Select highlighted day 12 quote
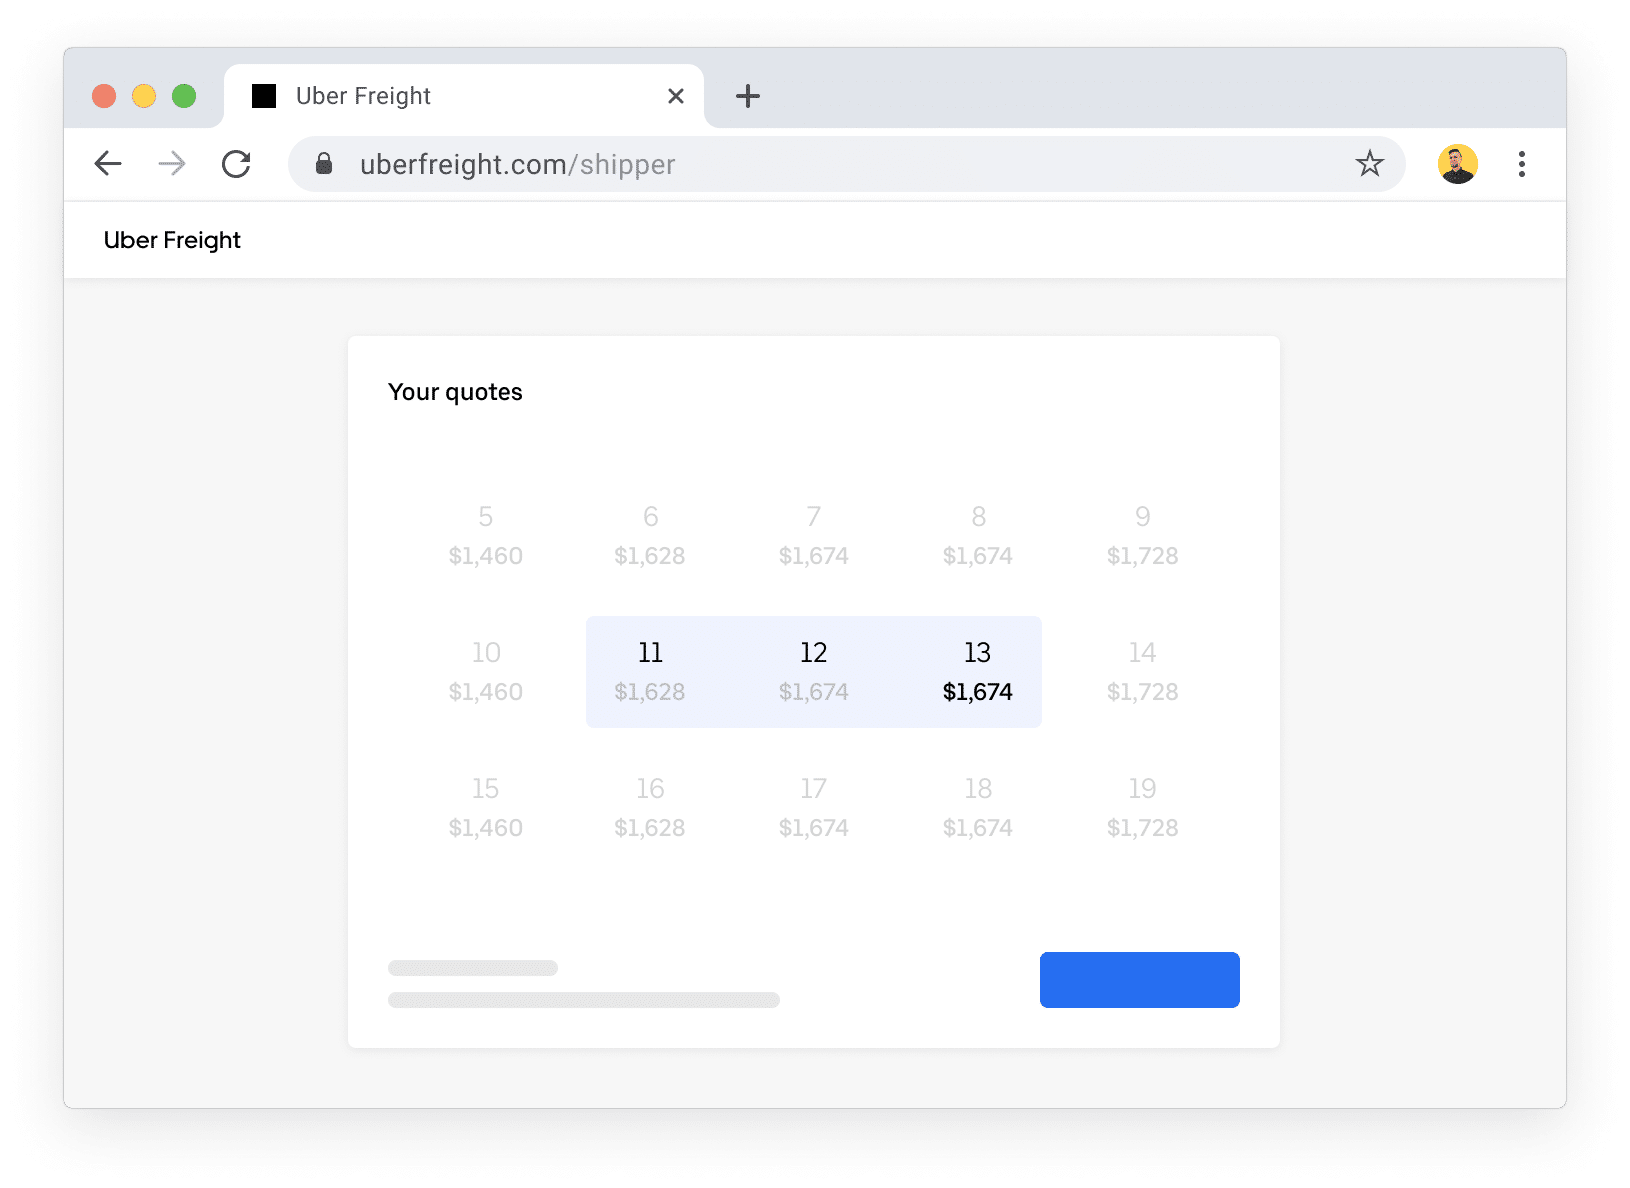The width and height of the screenshot is (1630, 1188). 814,672
